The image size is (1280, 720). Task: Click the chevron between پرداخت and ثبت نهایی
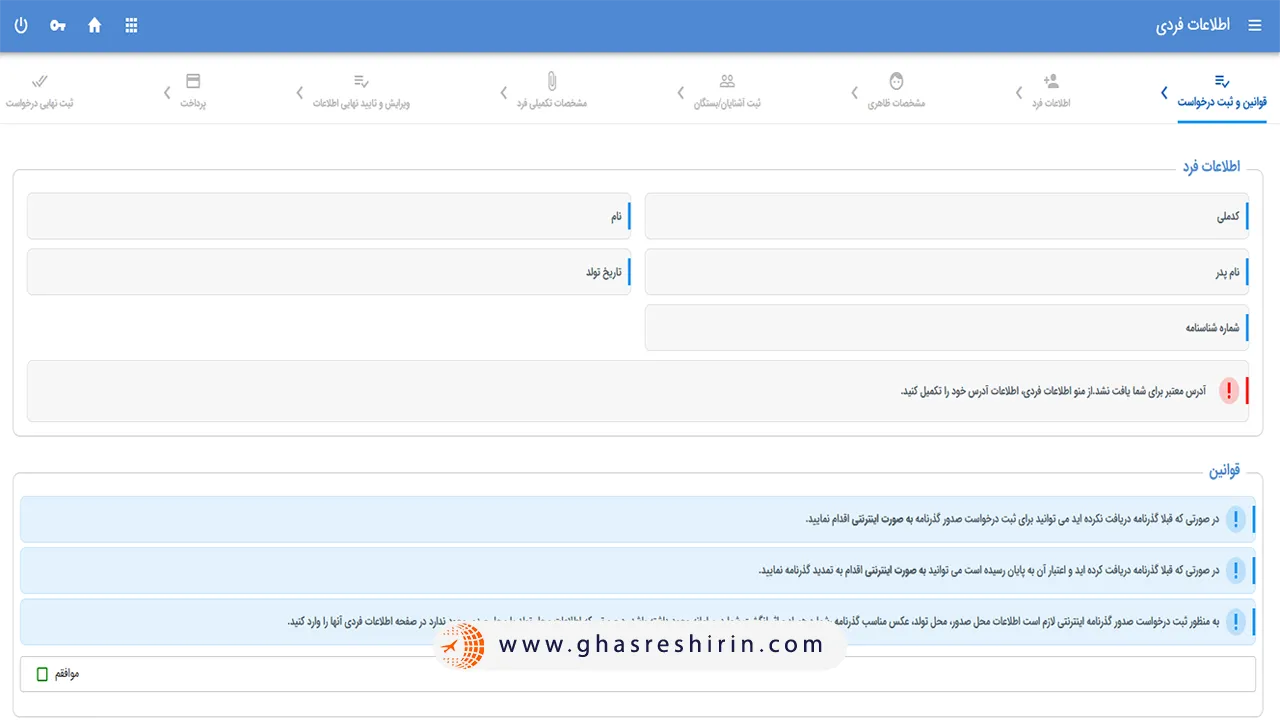[166, 93]
